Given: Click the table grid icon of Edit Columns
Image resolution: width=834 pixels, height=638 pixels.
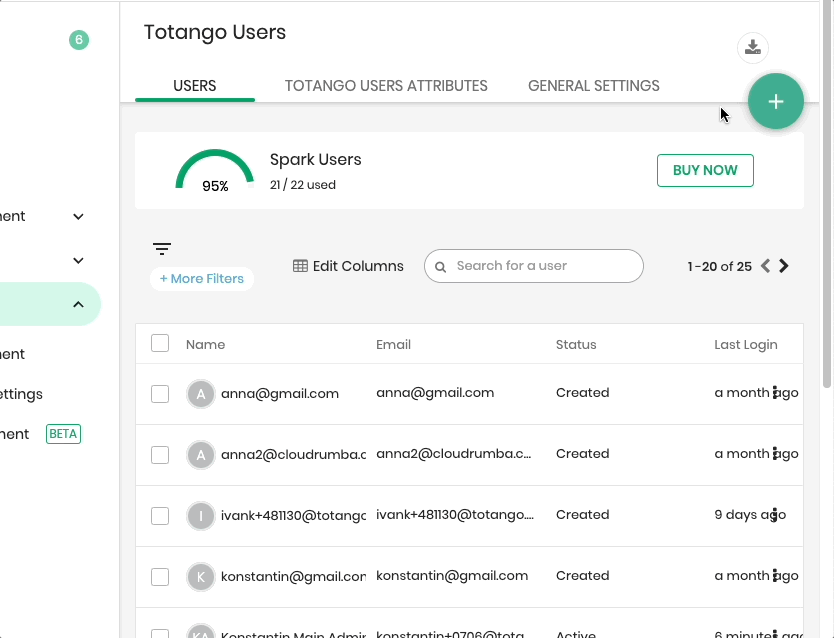Looking at the screenshot, I should pos(300,266).
